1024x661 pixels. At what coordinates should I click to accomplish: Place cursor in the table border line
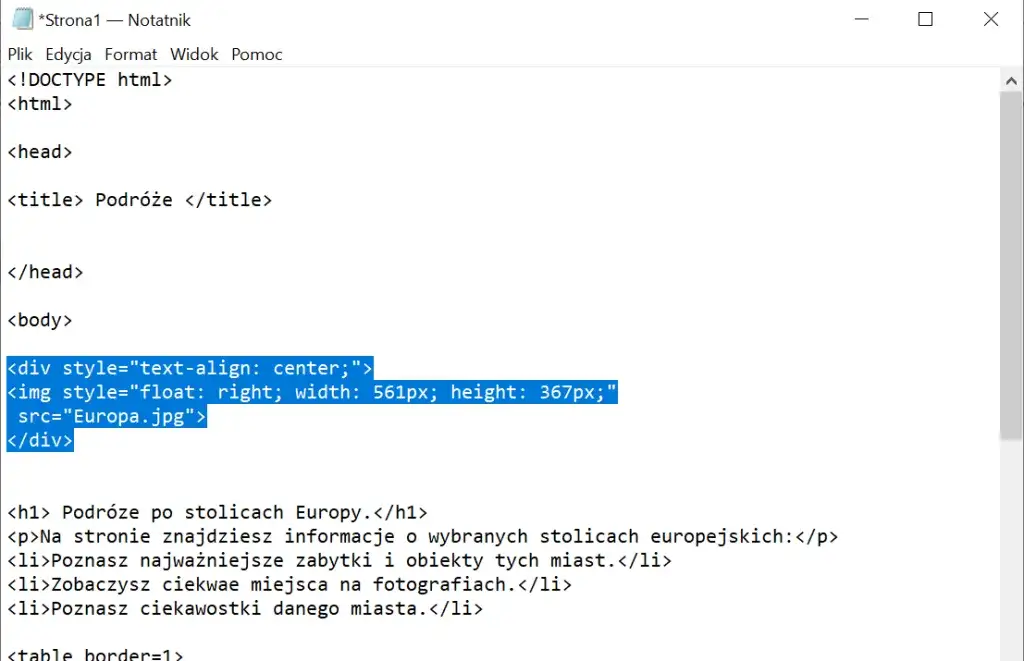click(x=90, y=653)
